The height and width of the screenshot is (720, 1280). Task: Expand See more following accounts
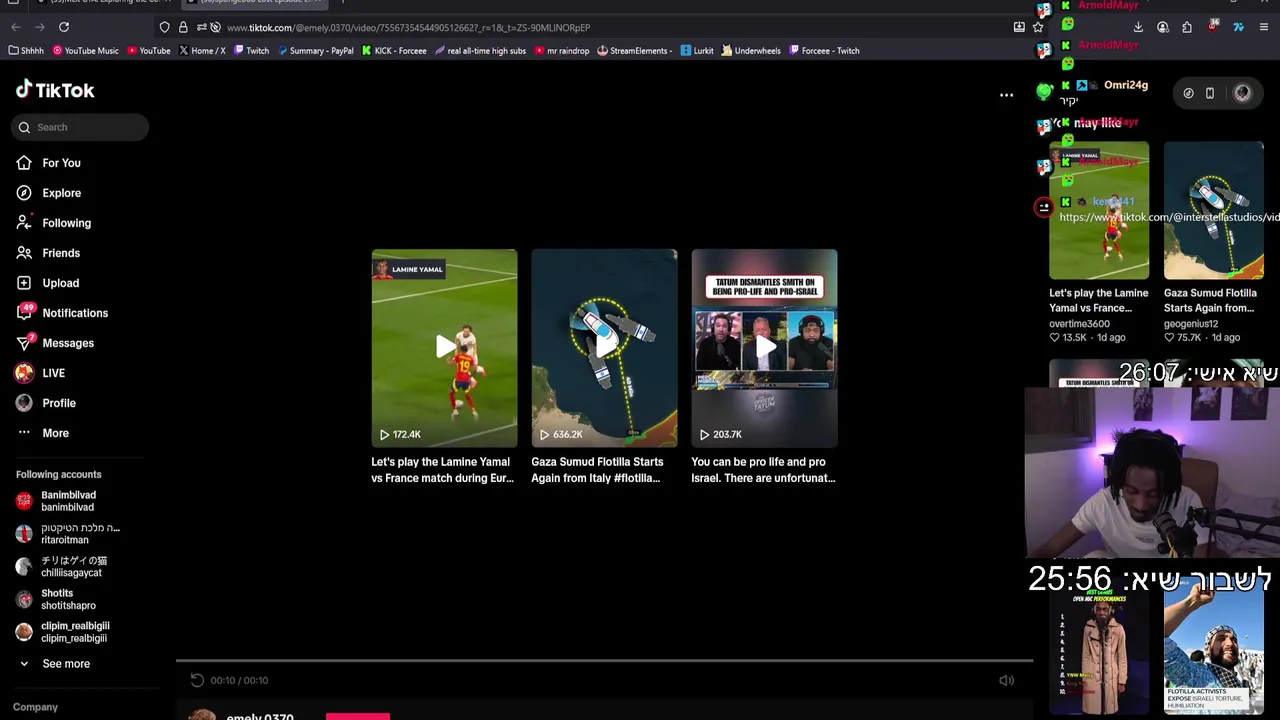66,664
